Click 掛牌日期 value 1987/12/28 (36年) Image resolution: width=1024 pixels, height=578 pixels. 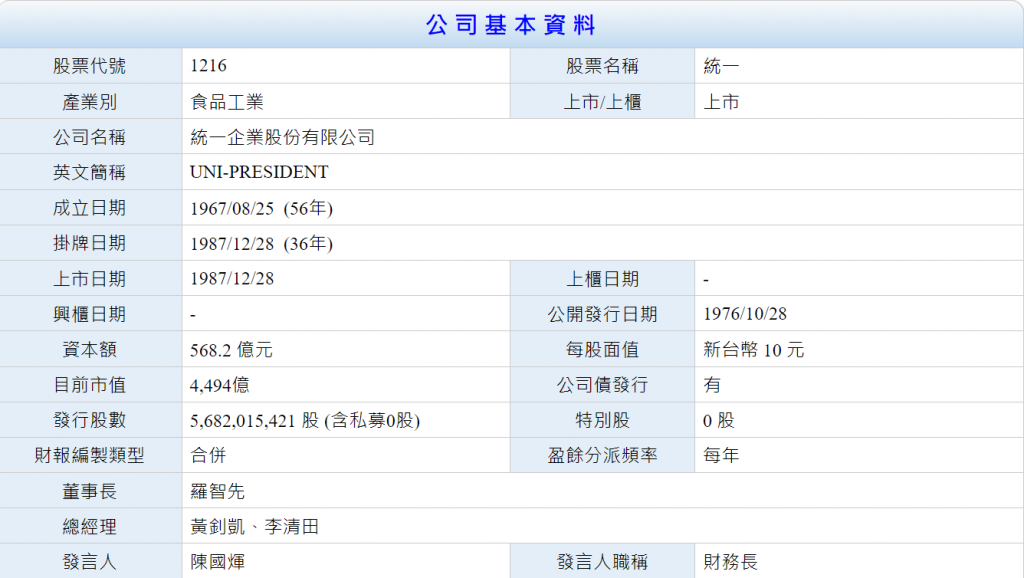pos(261,243)
